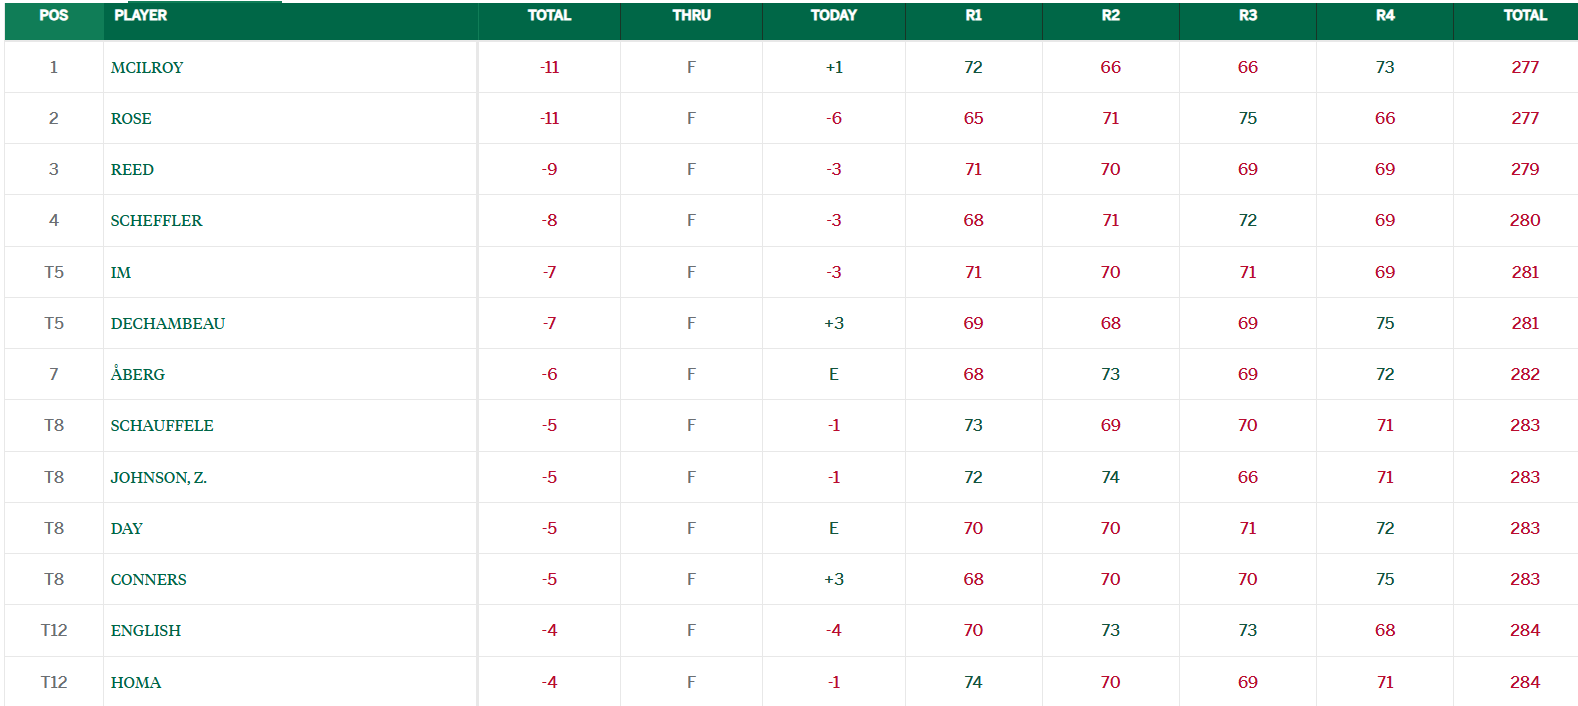Screen dimensions: 1578x706
Task: Click the PLAYER column header
Action: 141,15
